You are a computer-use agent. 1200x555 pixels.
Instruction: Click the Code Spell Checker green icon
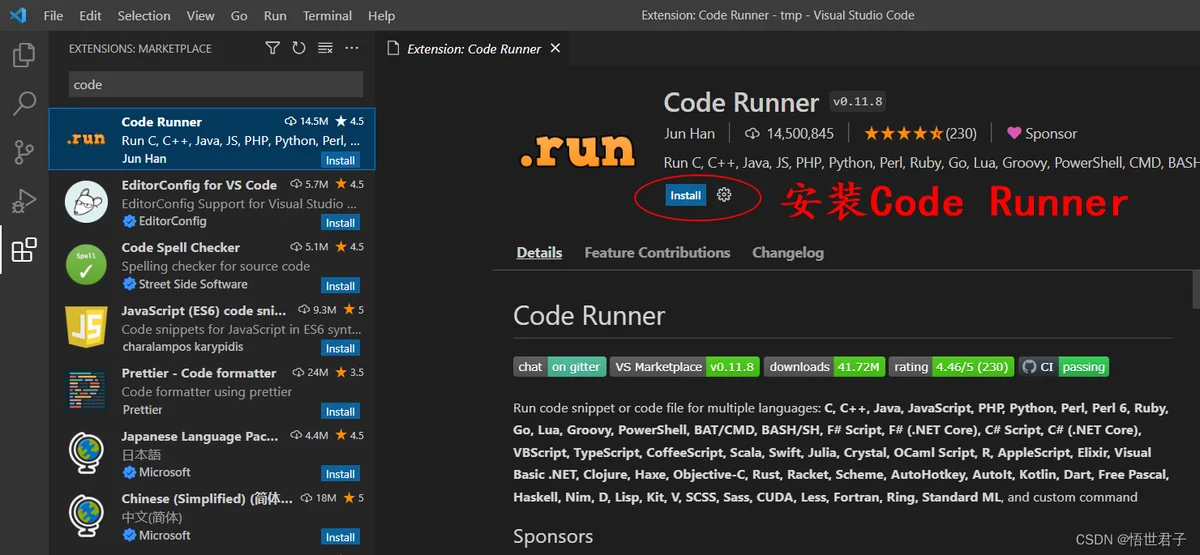pos(86,265)
